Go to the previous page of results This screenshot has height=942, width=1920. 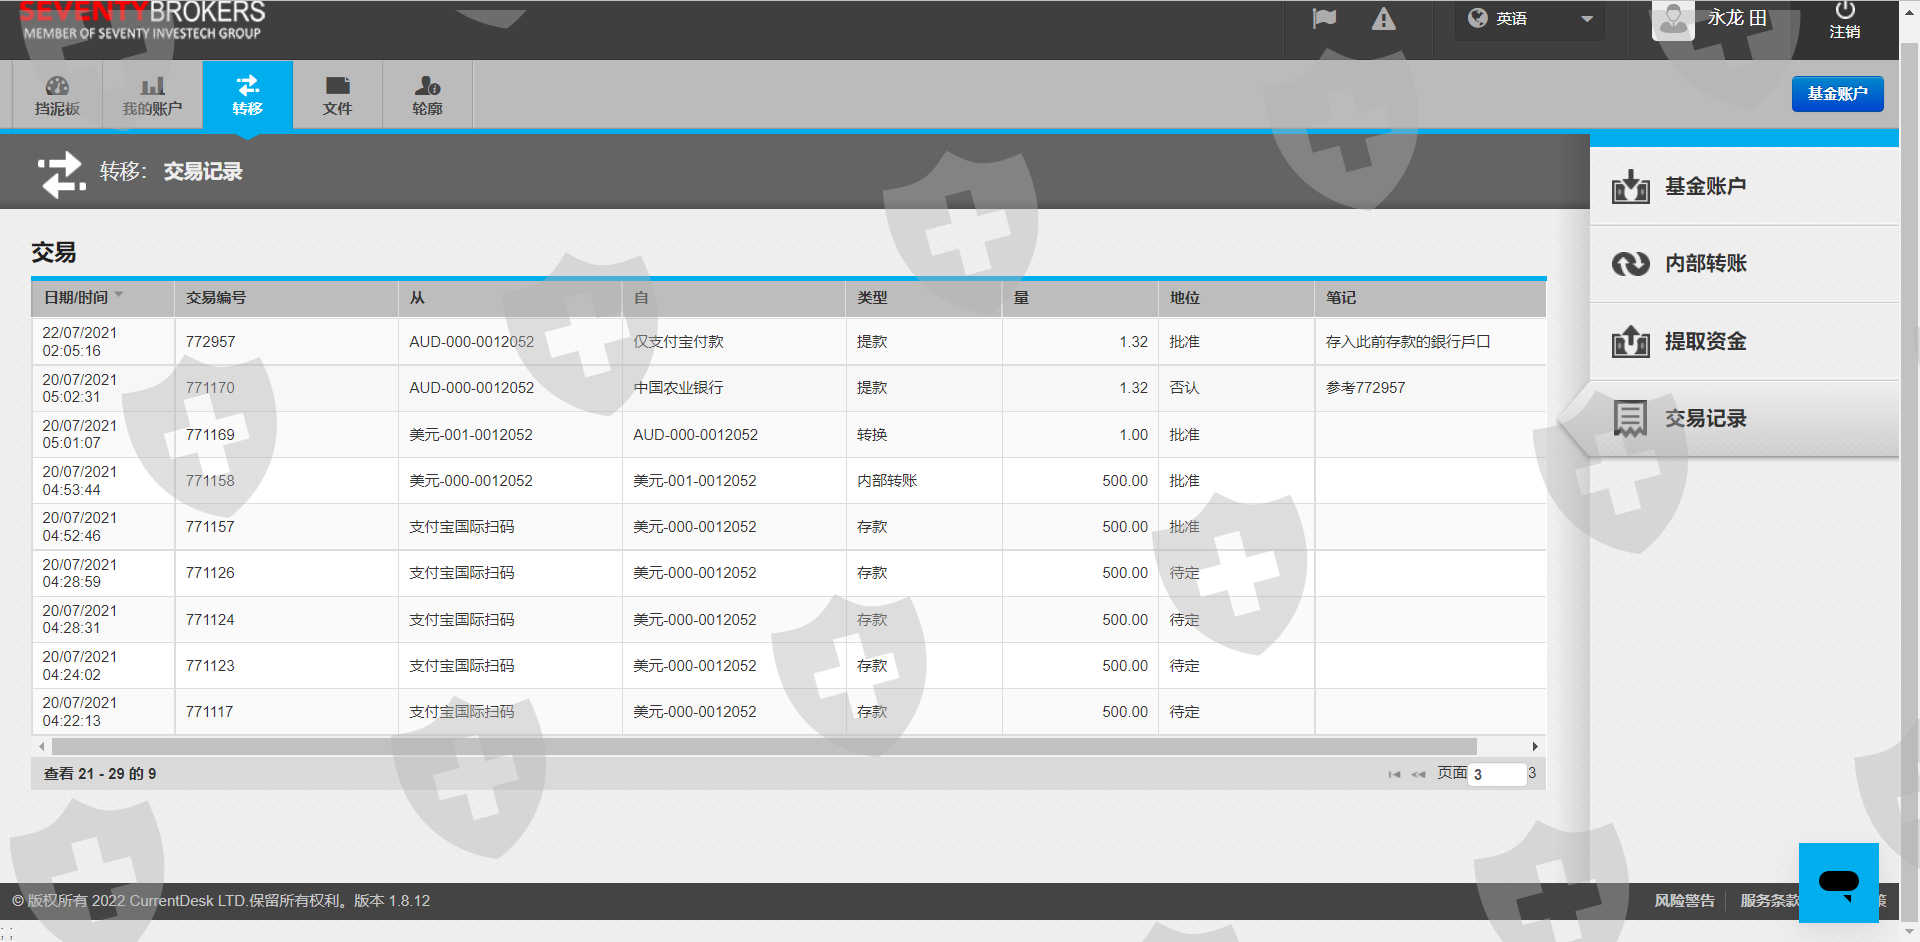[x=1418, y=774]
